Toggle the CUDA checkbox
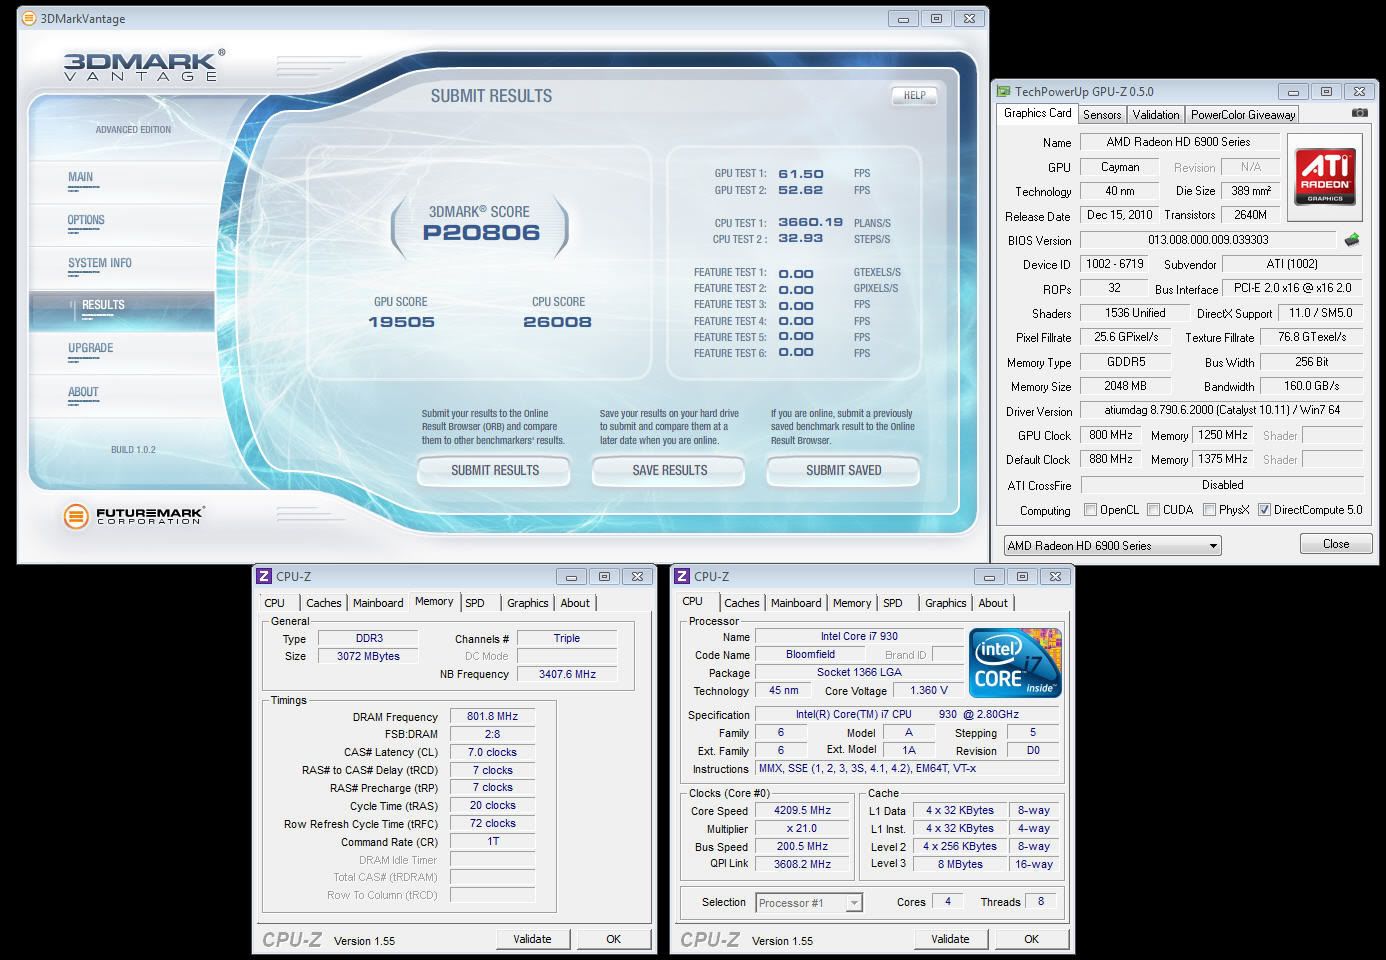The height and width of the screenshot is (960, 1386). click(x=1153, y=510)
